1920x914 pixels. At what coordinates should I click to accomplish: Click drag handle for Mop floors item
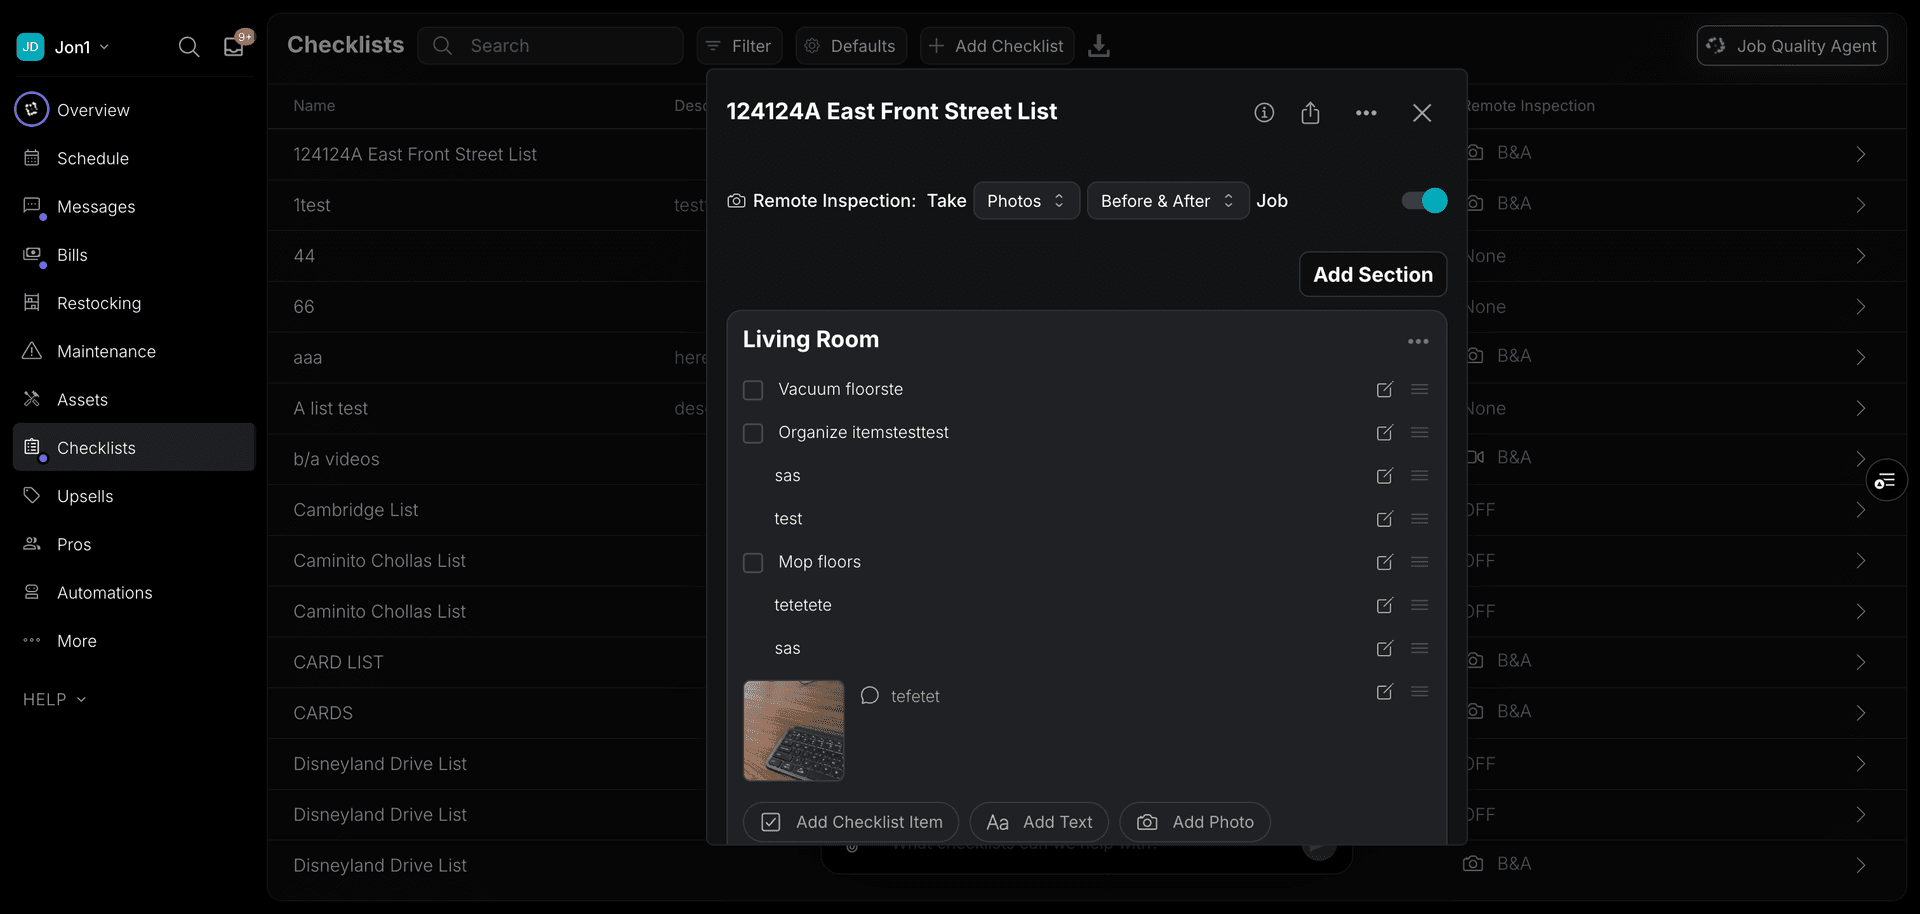tap(1419, 562)
